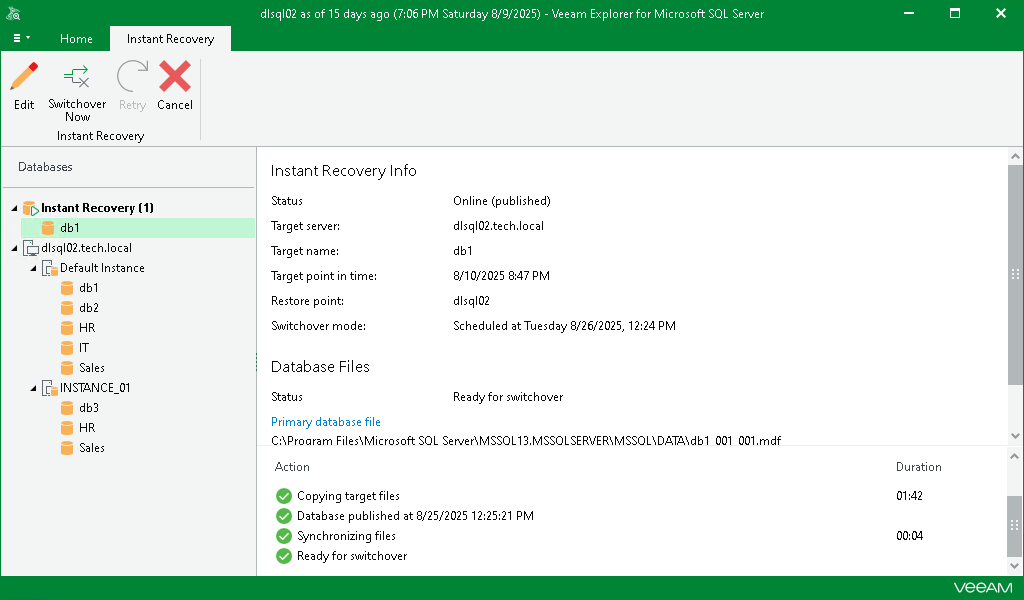Collapse the INSTANCE_01 node
The height and width of the screenshot is (600, 1024).
pyautogui.click(x=33, y=388)
